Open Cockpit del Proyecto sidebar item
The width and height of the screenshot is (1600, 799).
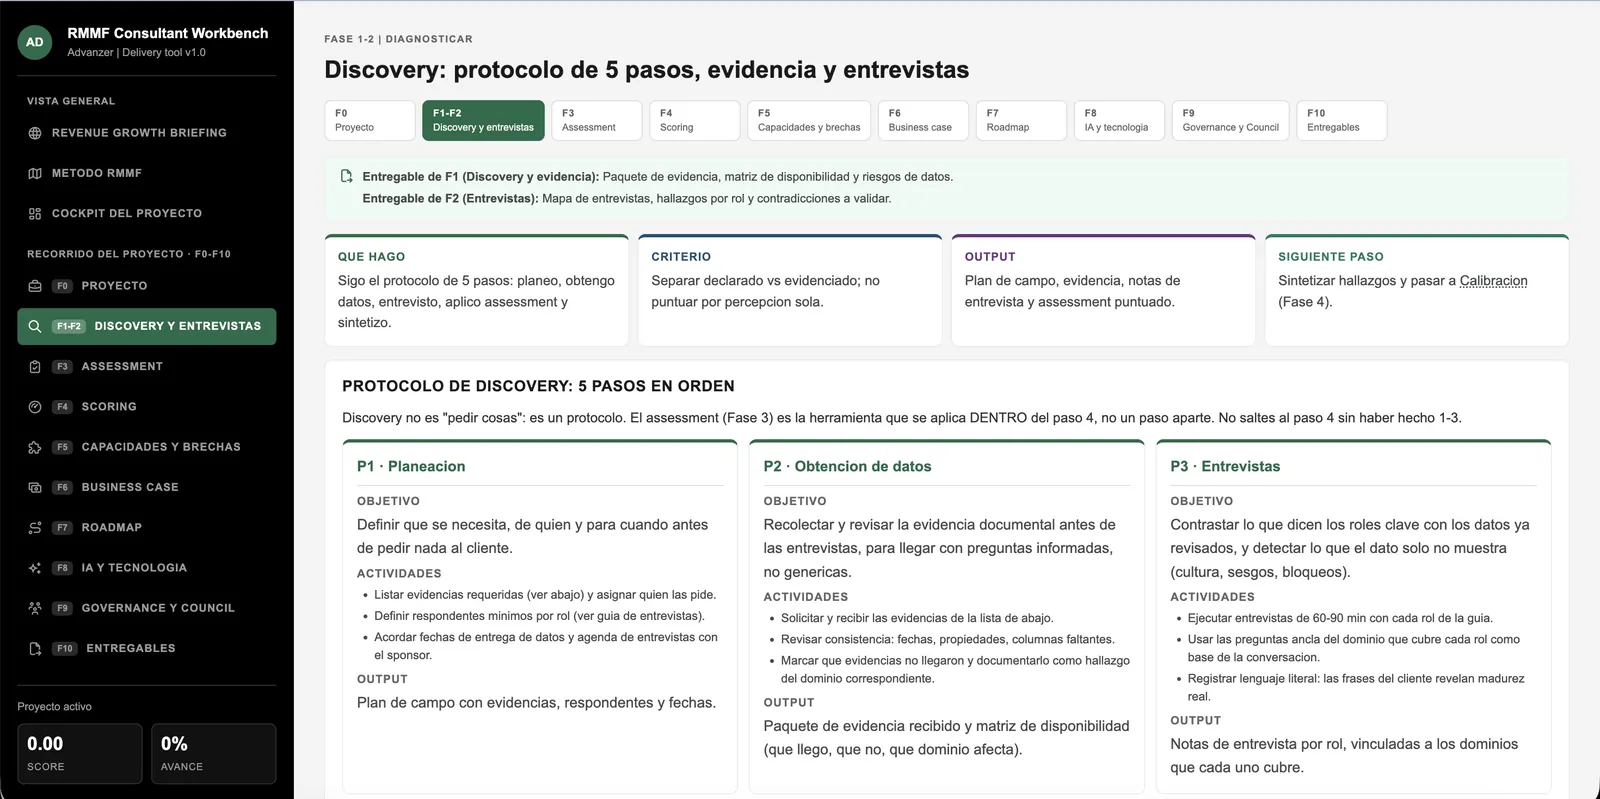point(147,213)
